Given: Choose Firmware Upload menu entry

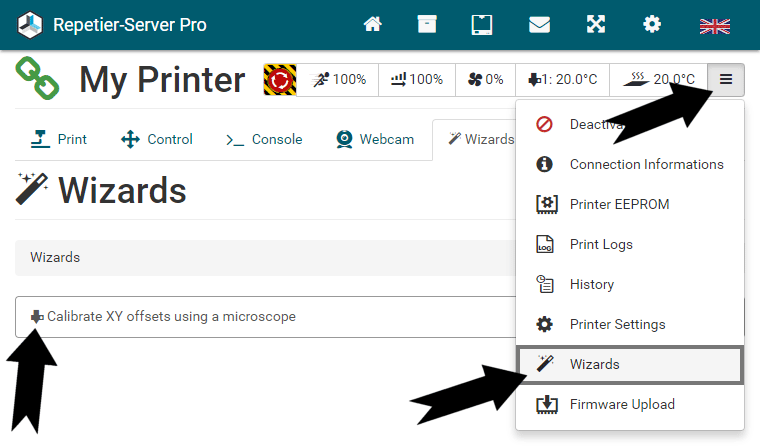Looking at the screenshot, I should coord(621,404).
